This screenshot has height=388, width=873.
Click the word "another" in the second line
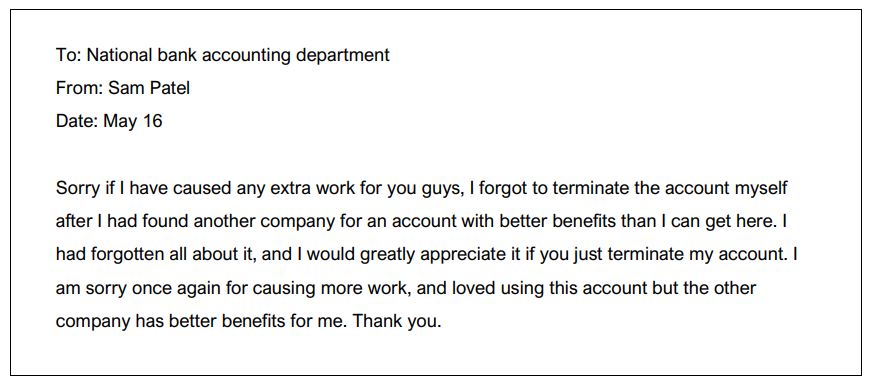pos(225,222)
